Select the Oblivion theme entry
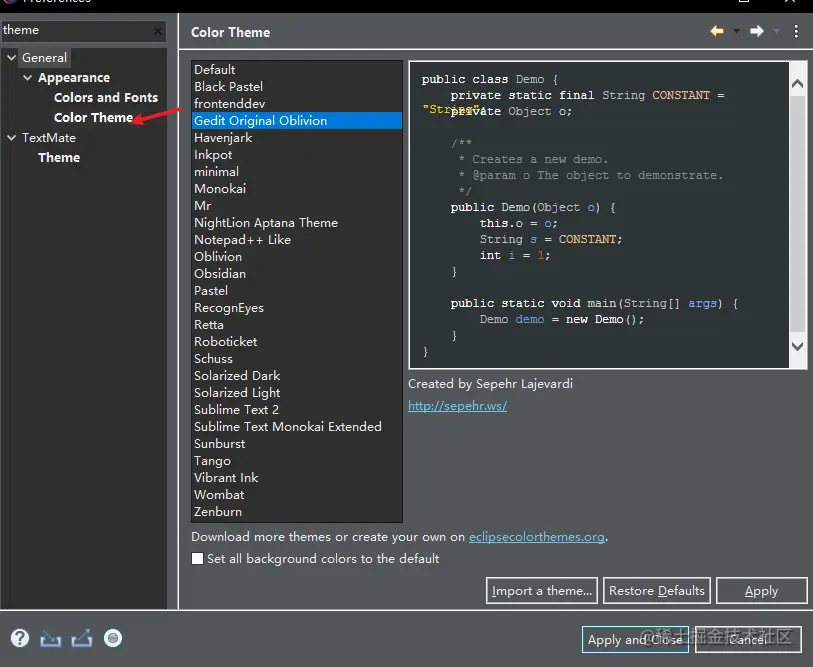 point(297,257)
